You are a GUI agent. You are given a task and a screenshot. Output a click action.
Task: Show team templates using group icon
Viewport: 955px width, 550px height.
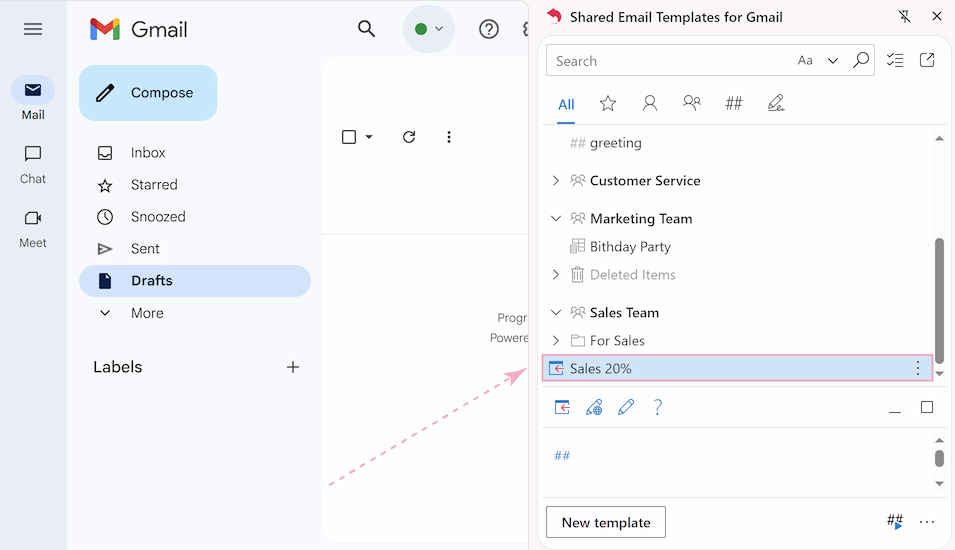pyautogui.click(x=691, y=103)
